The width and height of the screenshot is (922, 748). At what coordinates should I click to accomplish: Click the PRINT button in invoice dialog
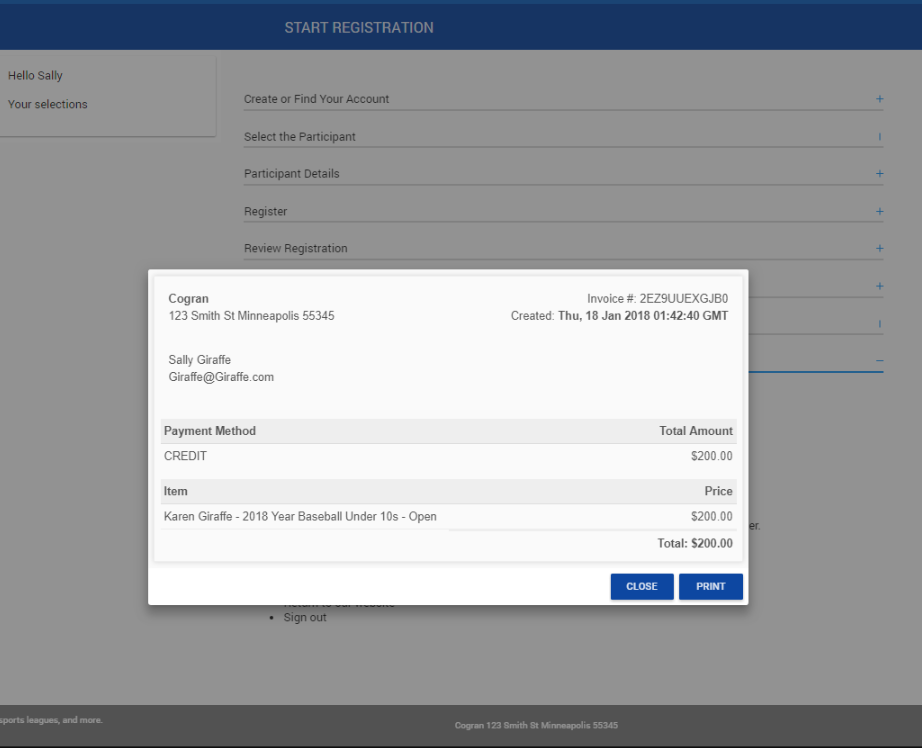click(710, 586)
